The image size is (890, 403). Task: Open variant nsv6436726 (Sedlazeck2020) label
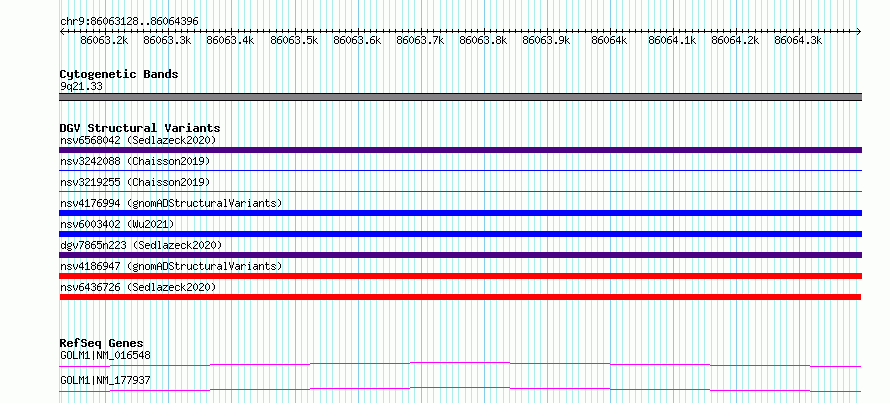click(138, 287)
